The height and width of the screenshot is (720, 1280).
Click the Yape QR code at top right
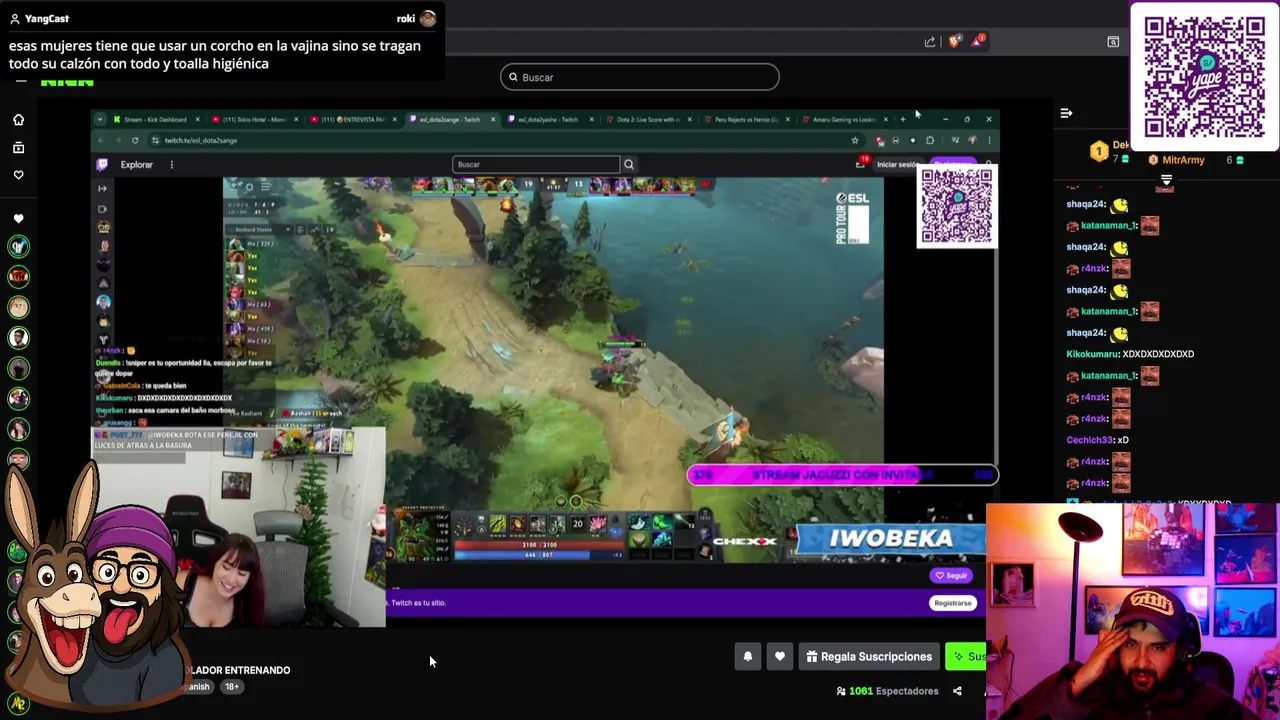tap(1204, 77)
